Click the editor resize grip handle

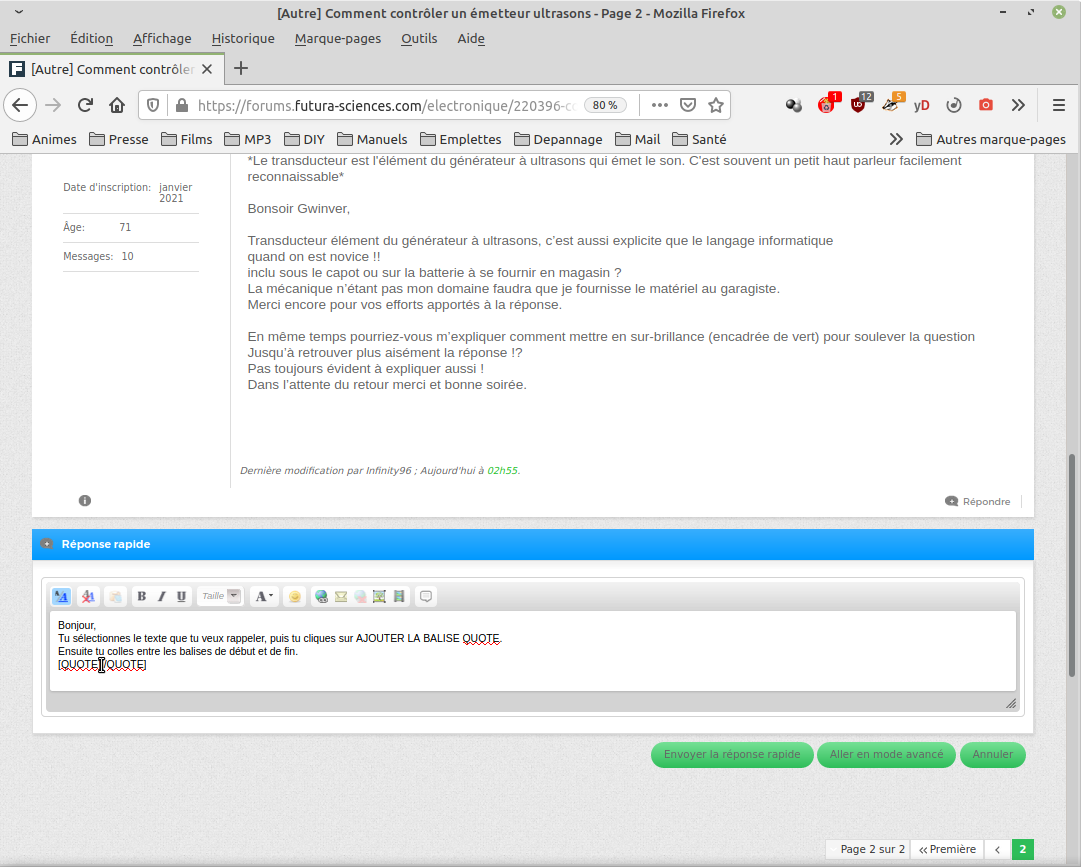coord(1011,703)
